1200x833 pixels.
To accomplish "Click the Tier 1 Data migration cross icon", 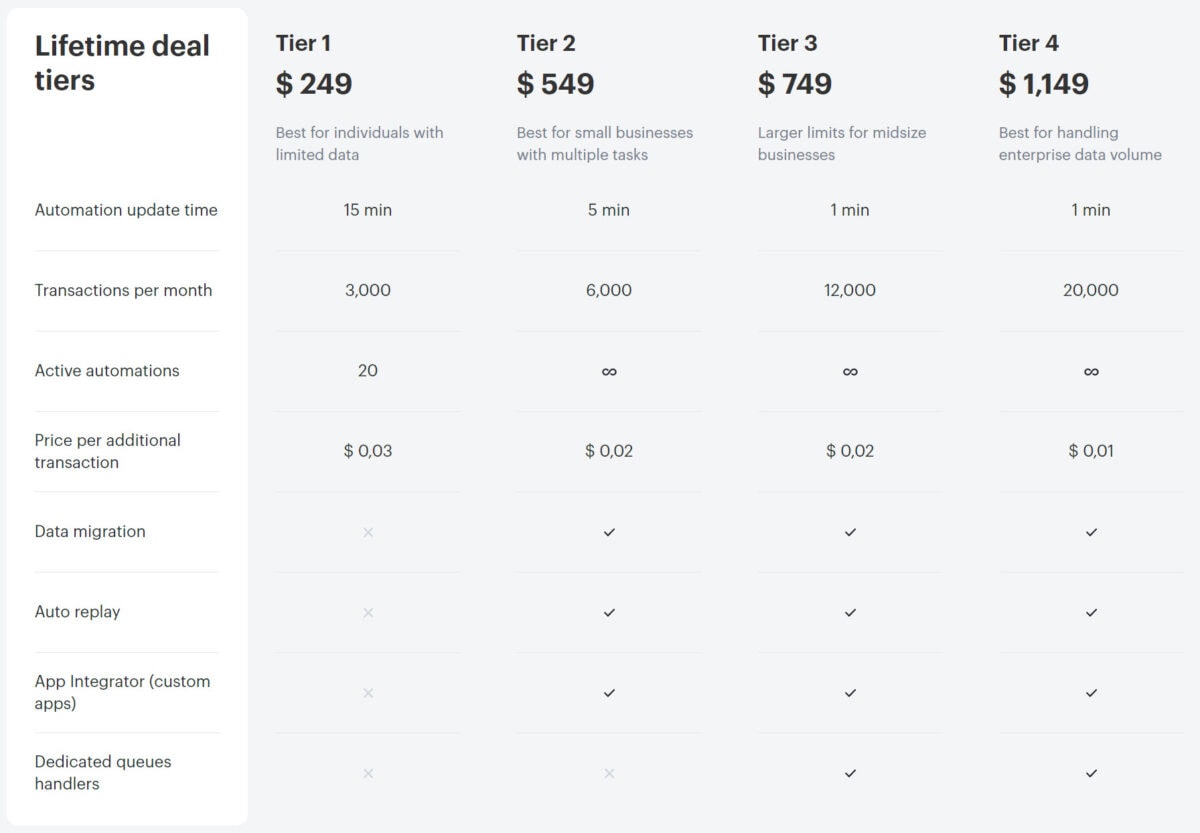I will (368, 532).
